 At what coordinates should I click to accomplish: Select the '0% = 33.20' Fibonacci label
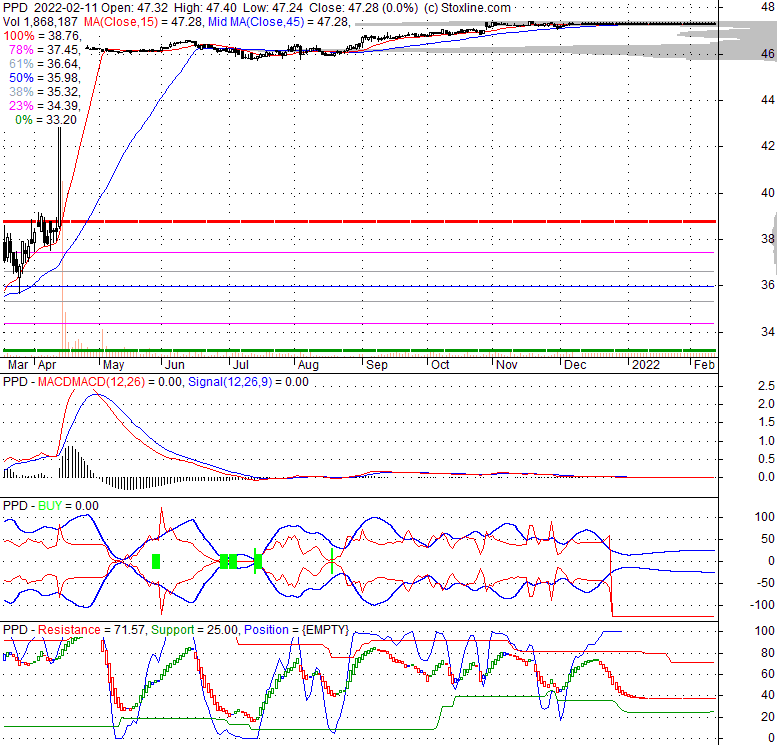click(46, 120)
